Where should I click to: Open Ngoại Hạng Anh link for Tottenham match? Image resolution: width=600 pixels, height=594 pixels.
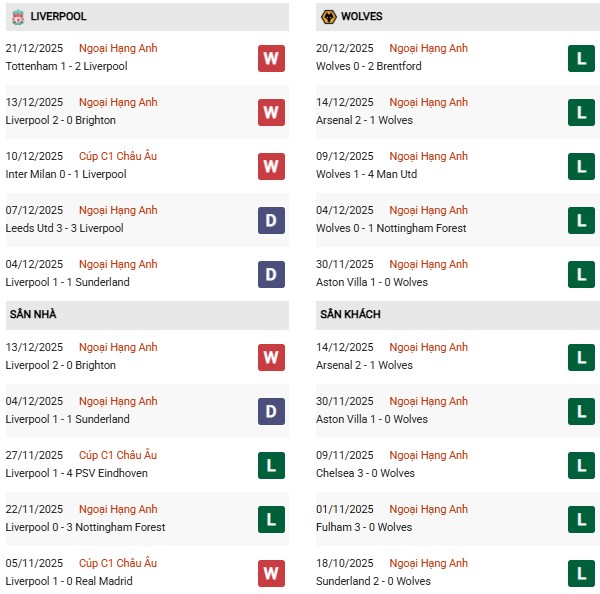[118, 48]
